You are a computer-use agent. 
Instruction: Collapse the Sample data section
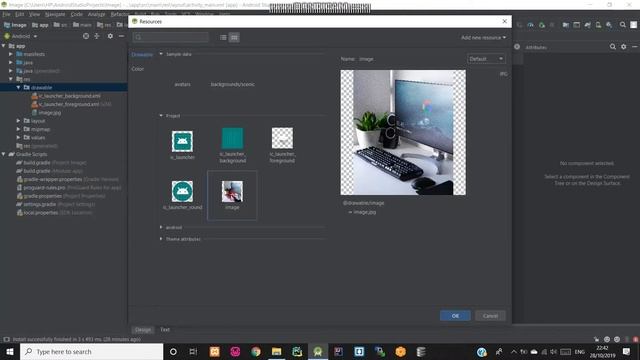click(161, 54)
